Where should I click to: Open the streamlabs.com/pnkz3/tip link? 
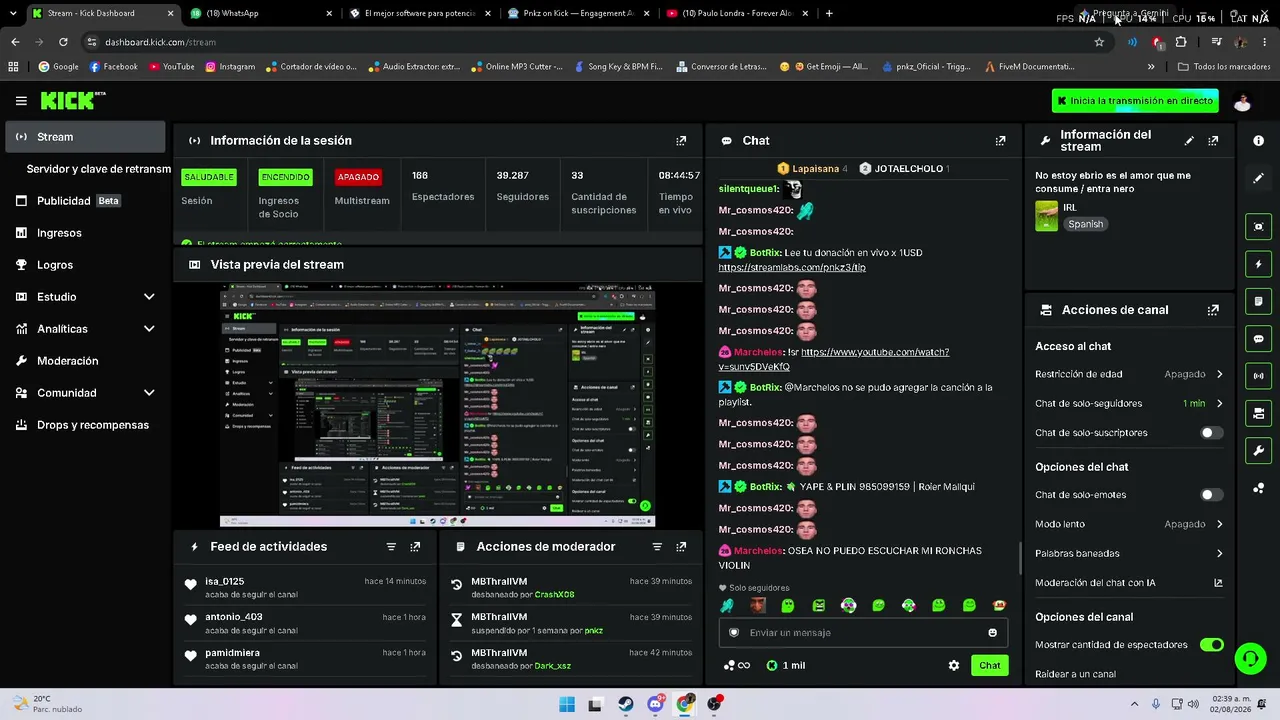(792, 268)
